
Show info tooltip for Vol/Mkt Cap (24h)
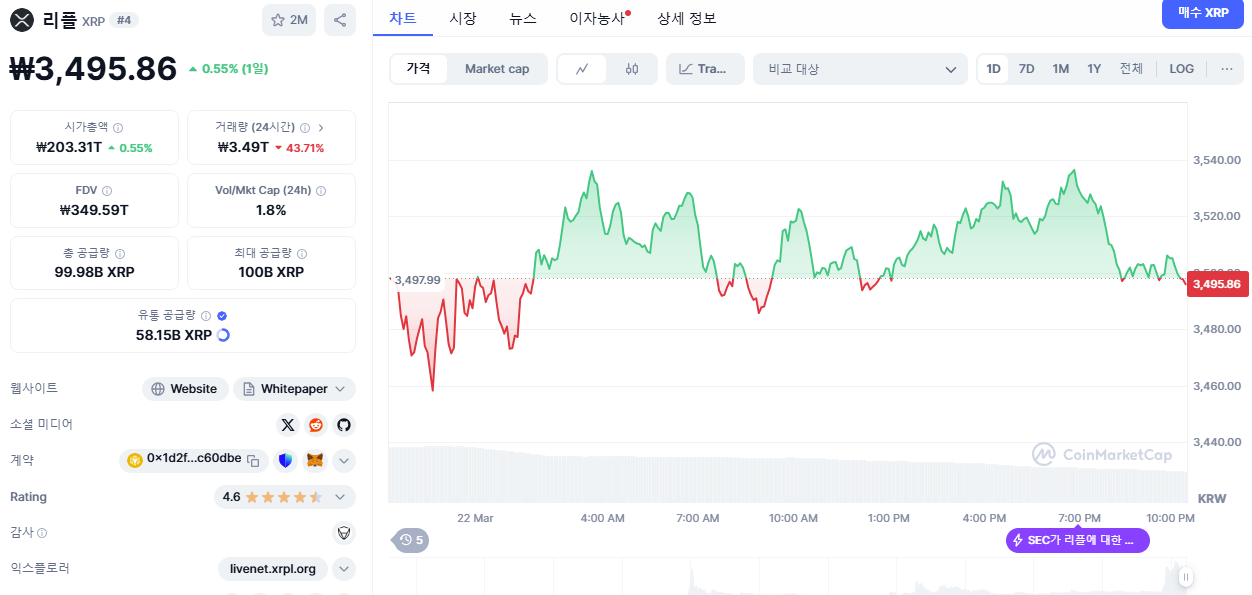(321, 191)
